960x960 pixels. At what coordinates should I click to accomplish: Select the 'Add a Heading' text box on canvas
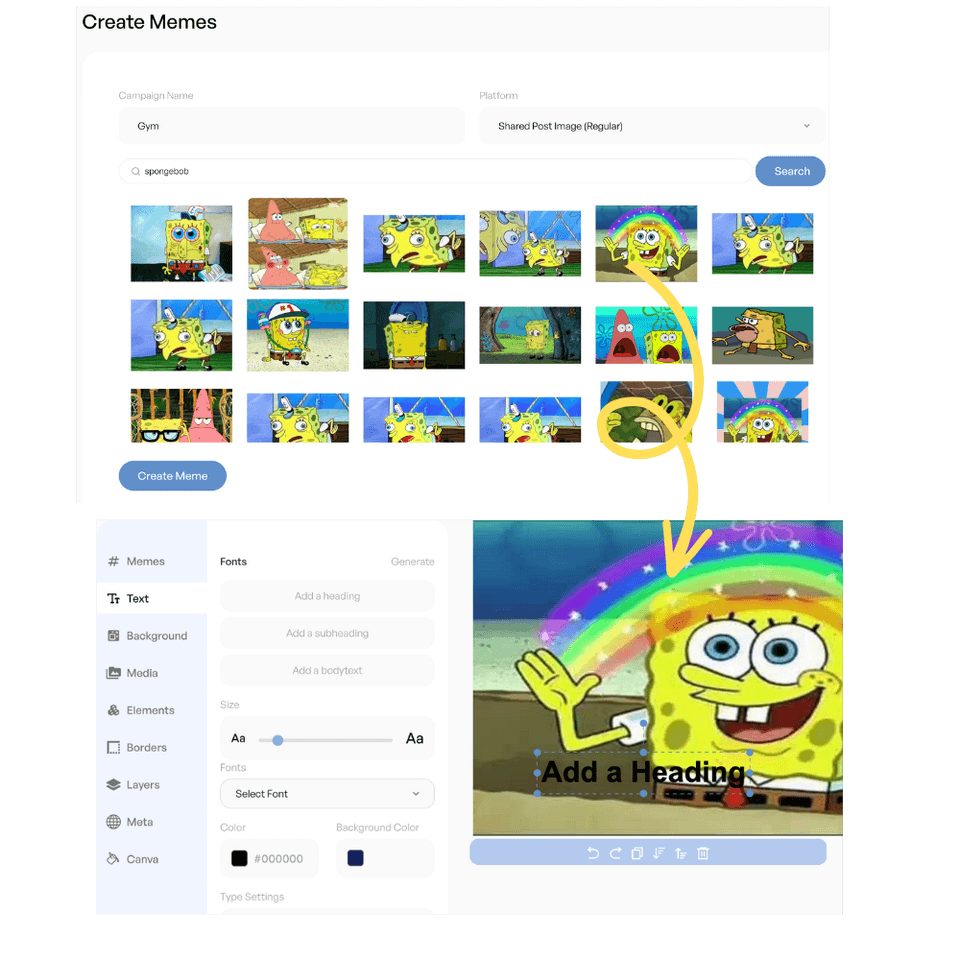pos(643,773)
